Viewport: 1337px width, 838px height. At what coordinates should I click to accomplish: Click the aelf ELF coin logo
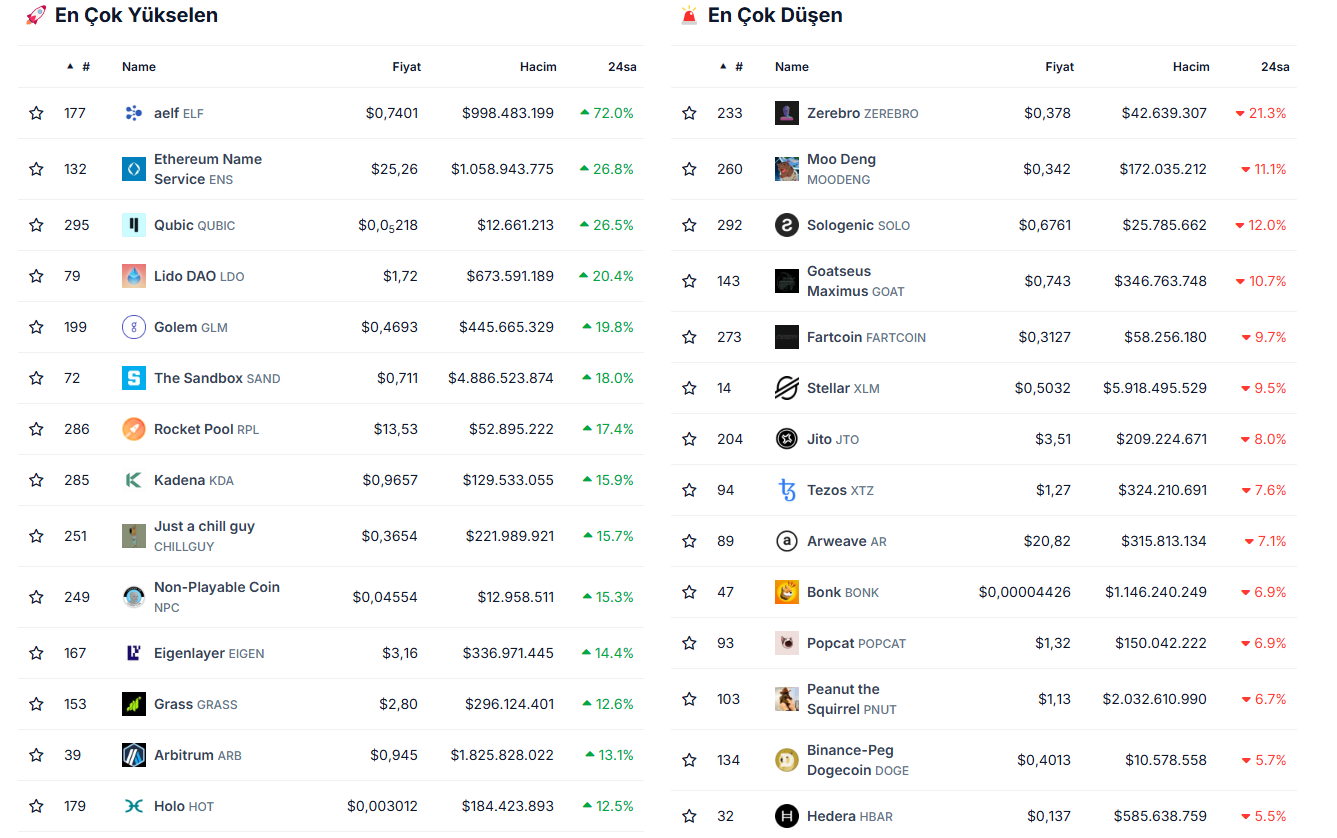pyautogui.click(x=134, y=113)
